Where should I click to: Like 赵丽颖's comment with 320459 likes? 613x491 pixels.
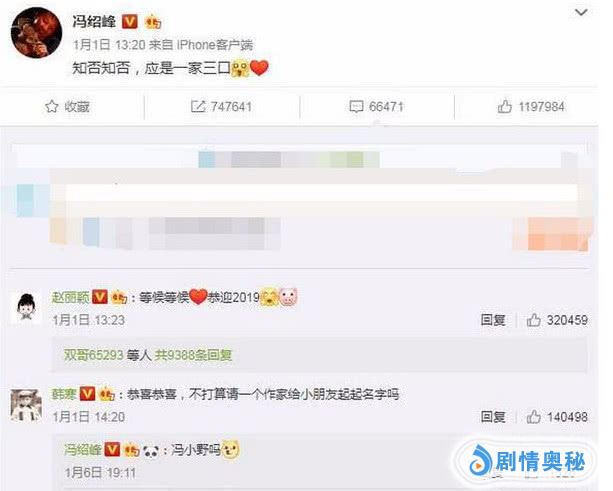(533, 320)
